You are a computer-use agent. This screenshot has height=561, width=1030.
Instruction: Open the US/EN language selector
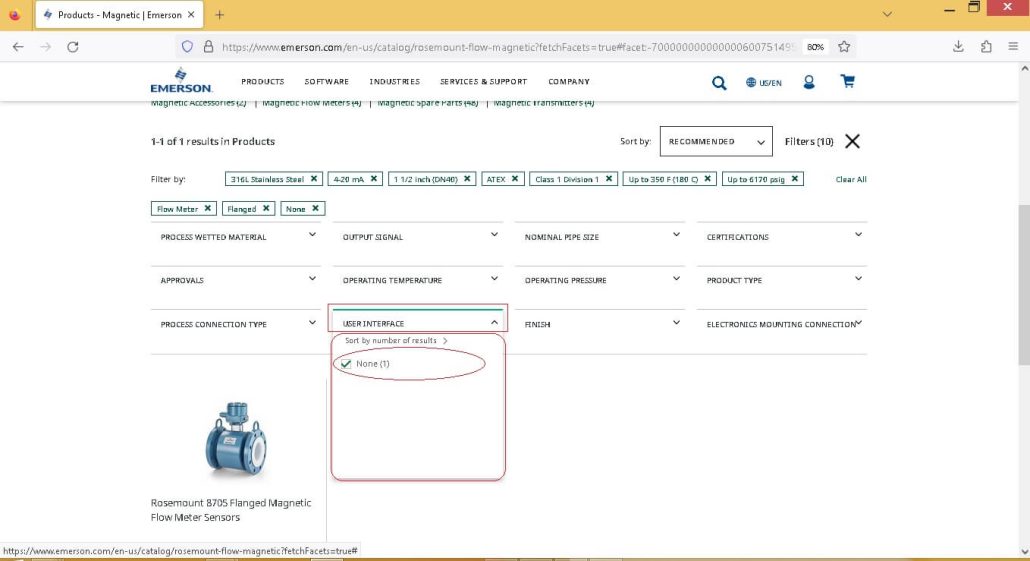763,83
